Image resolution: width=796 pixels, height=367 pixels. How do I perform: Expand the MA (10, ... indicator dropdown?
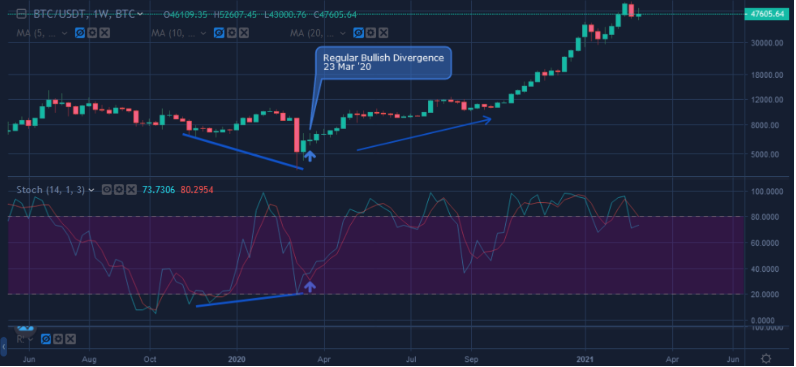click(203, 34)
